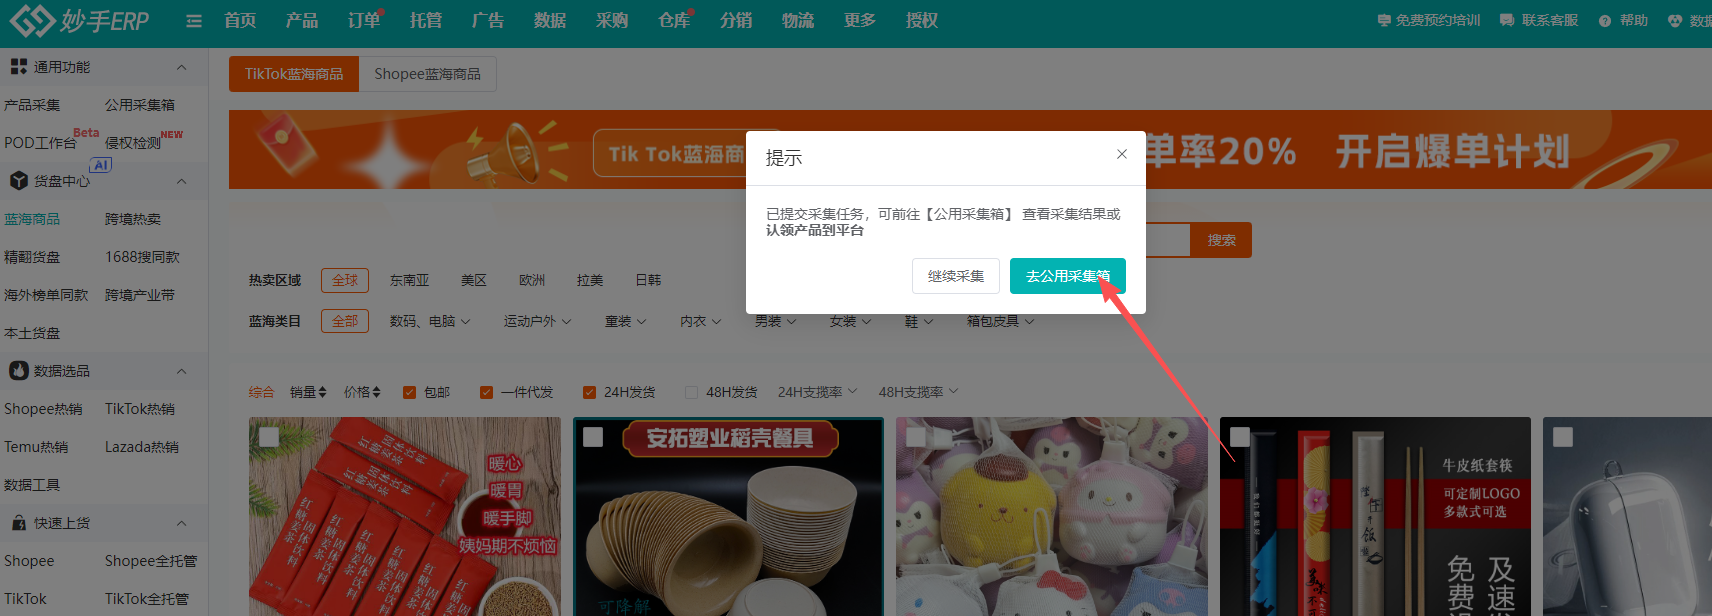Open the red sugar tea product thumbnail
This screenshot has width=1712, height=616.
(405, 516)
